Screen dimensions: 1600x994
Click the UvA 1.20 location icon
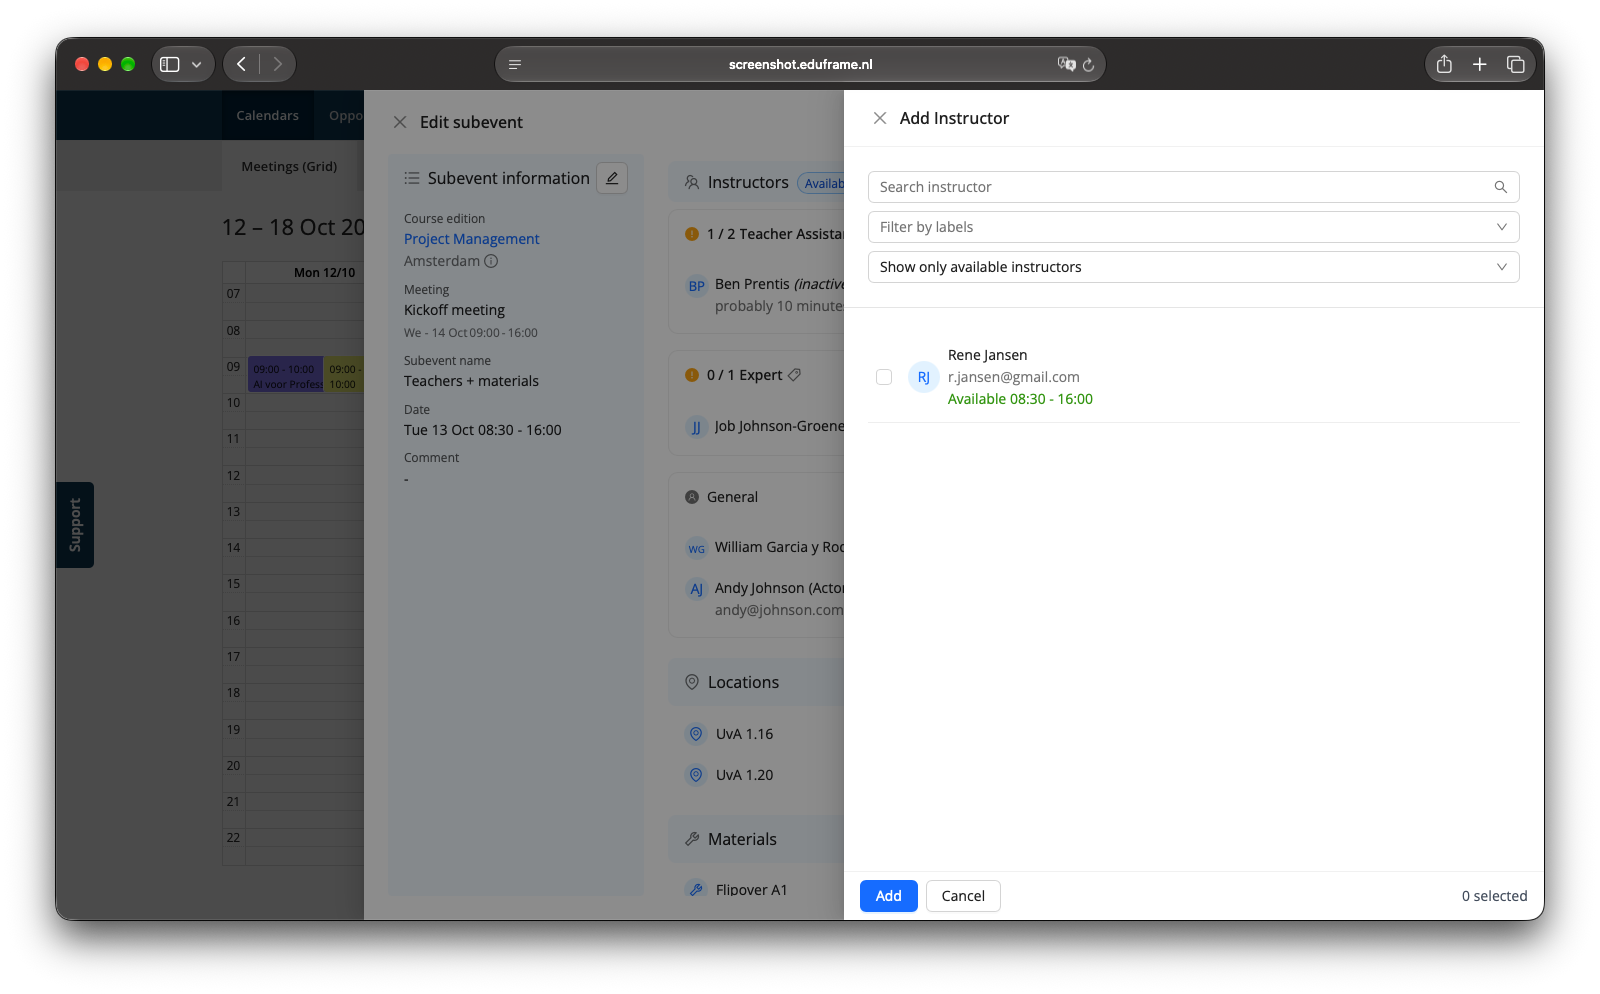pyautogui.click(x=697, y=775)
